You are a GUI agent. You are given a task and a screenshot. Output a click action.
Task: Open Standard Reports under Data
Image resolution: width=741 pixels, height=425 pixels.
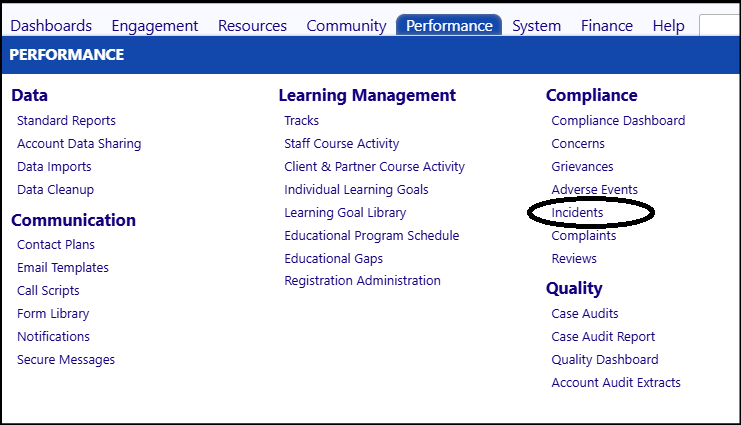pos(66,121)
